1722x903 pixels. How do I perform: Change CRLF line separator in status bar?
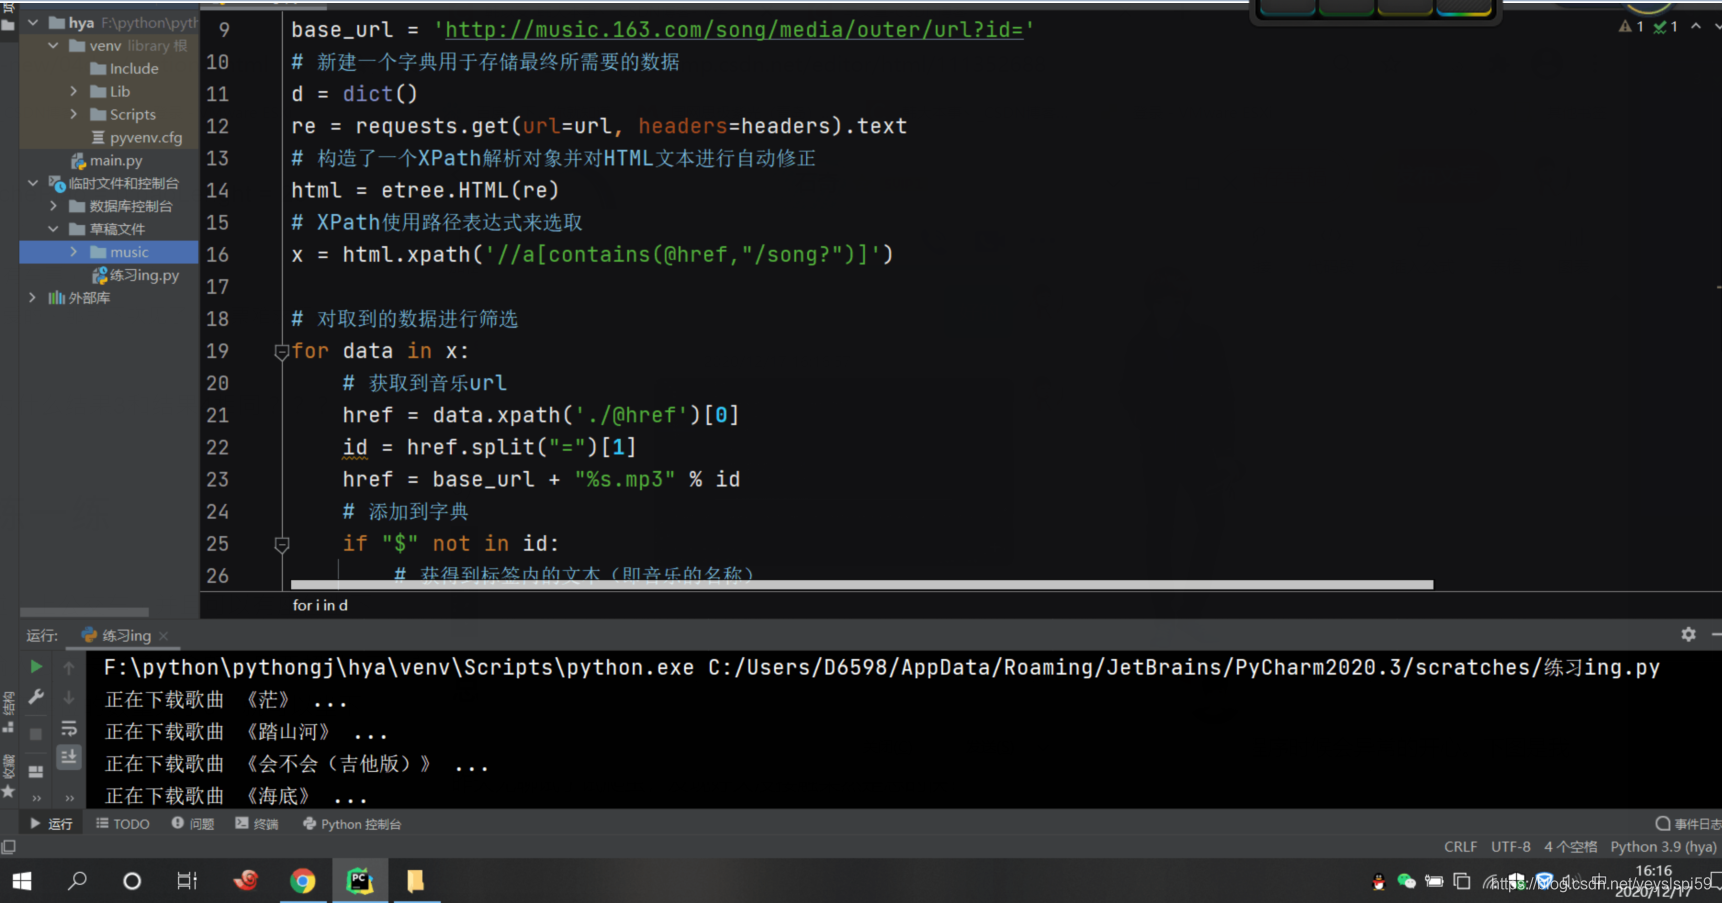pos(1460,847)
